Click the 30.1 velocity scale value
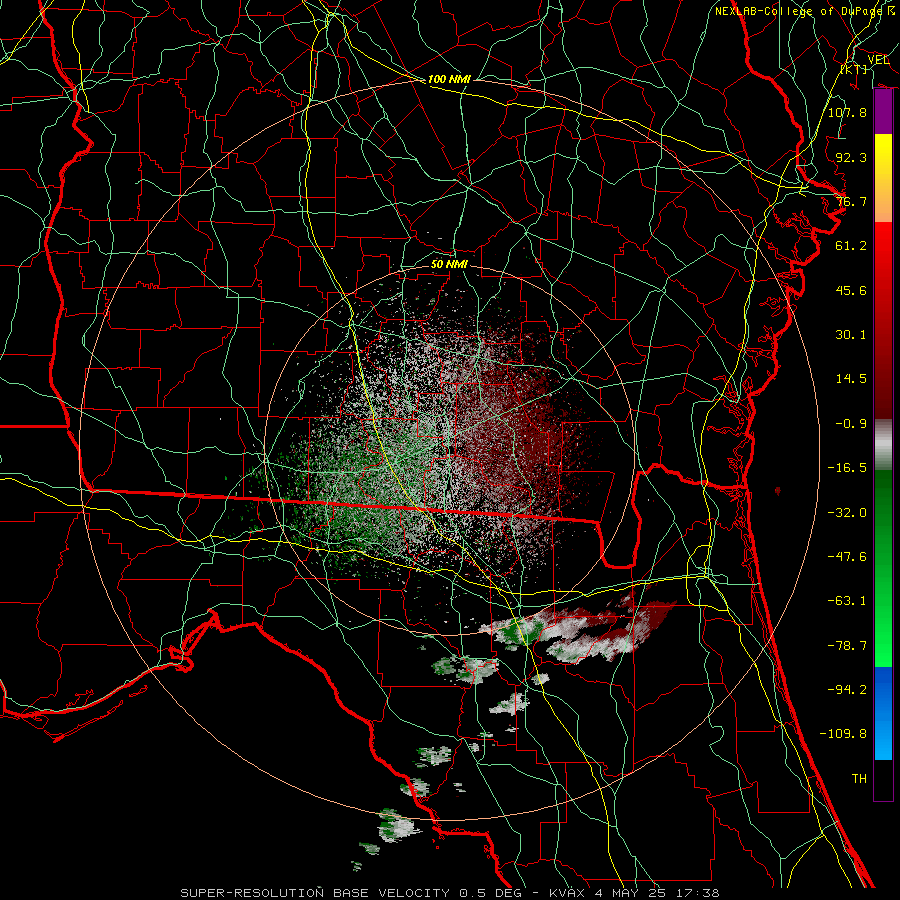Viewport: 900px width, 900px height. tap(851, 335)
